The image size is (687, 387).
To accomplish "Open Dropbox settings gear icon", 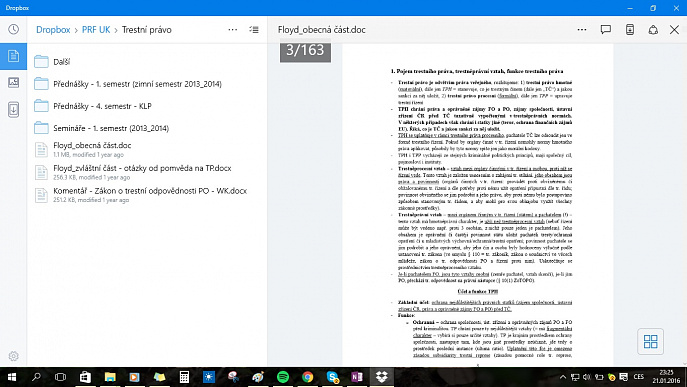I will pyautogui.click(x=14, y=356).
